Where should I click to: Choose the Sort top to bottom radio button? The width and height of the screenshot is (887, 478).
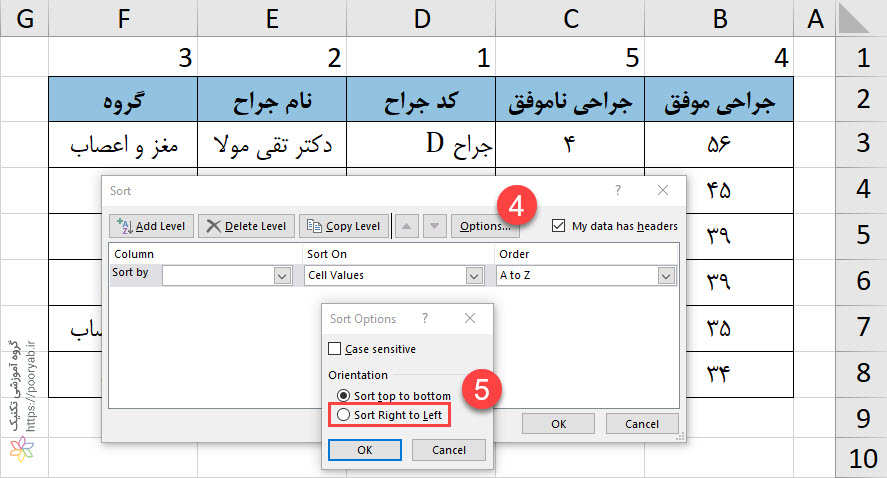[343, 395]
